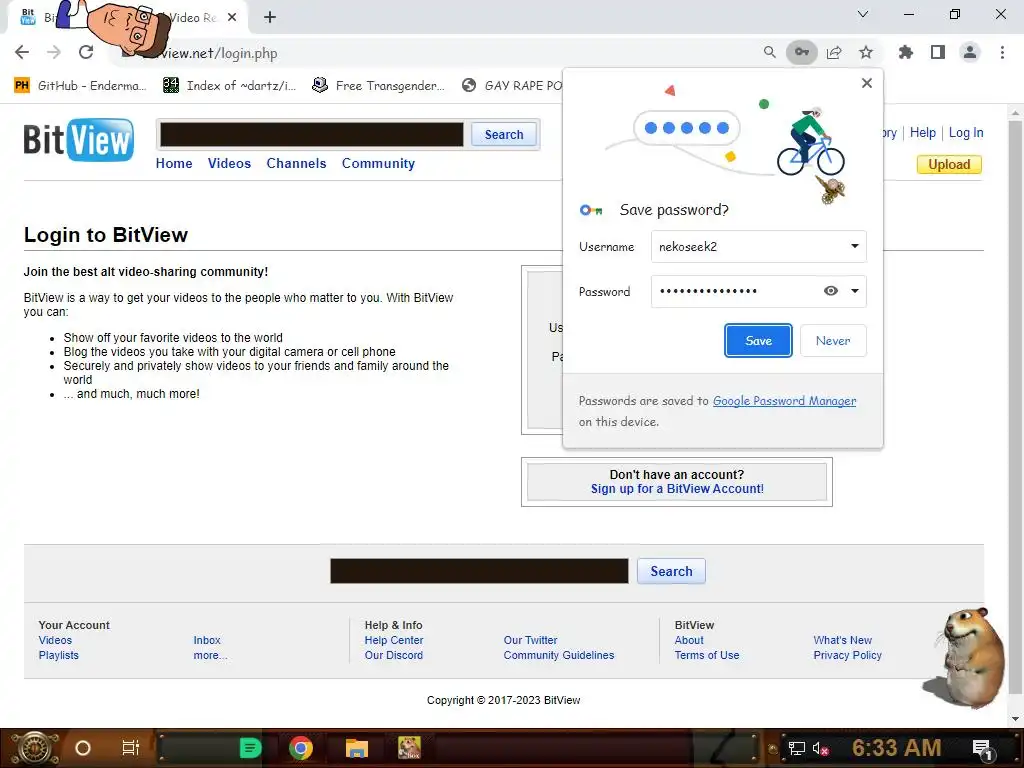Click the BitView logo
Viewport: 1024px width, 768px height.
coord(78,139)
